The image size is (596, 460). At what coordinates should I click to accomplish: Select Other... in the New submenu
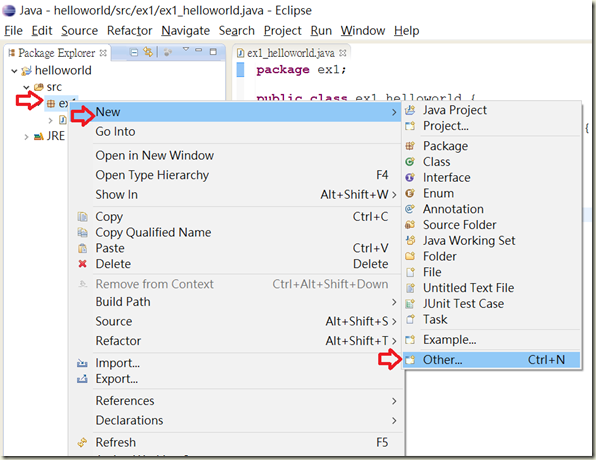(x=492, y=360)
